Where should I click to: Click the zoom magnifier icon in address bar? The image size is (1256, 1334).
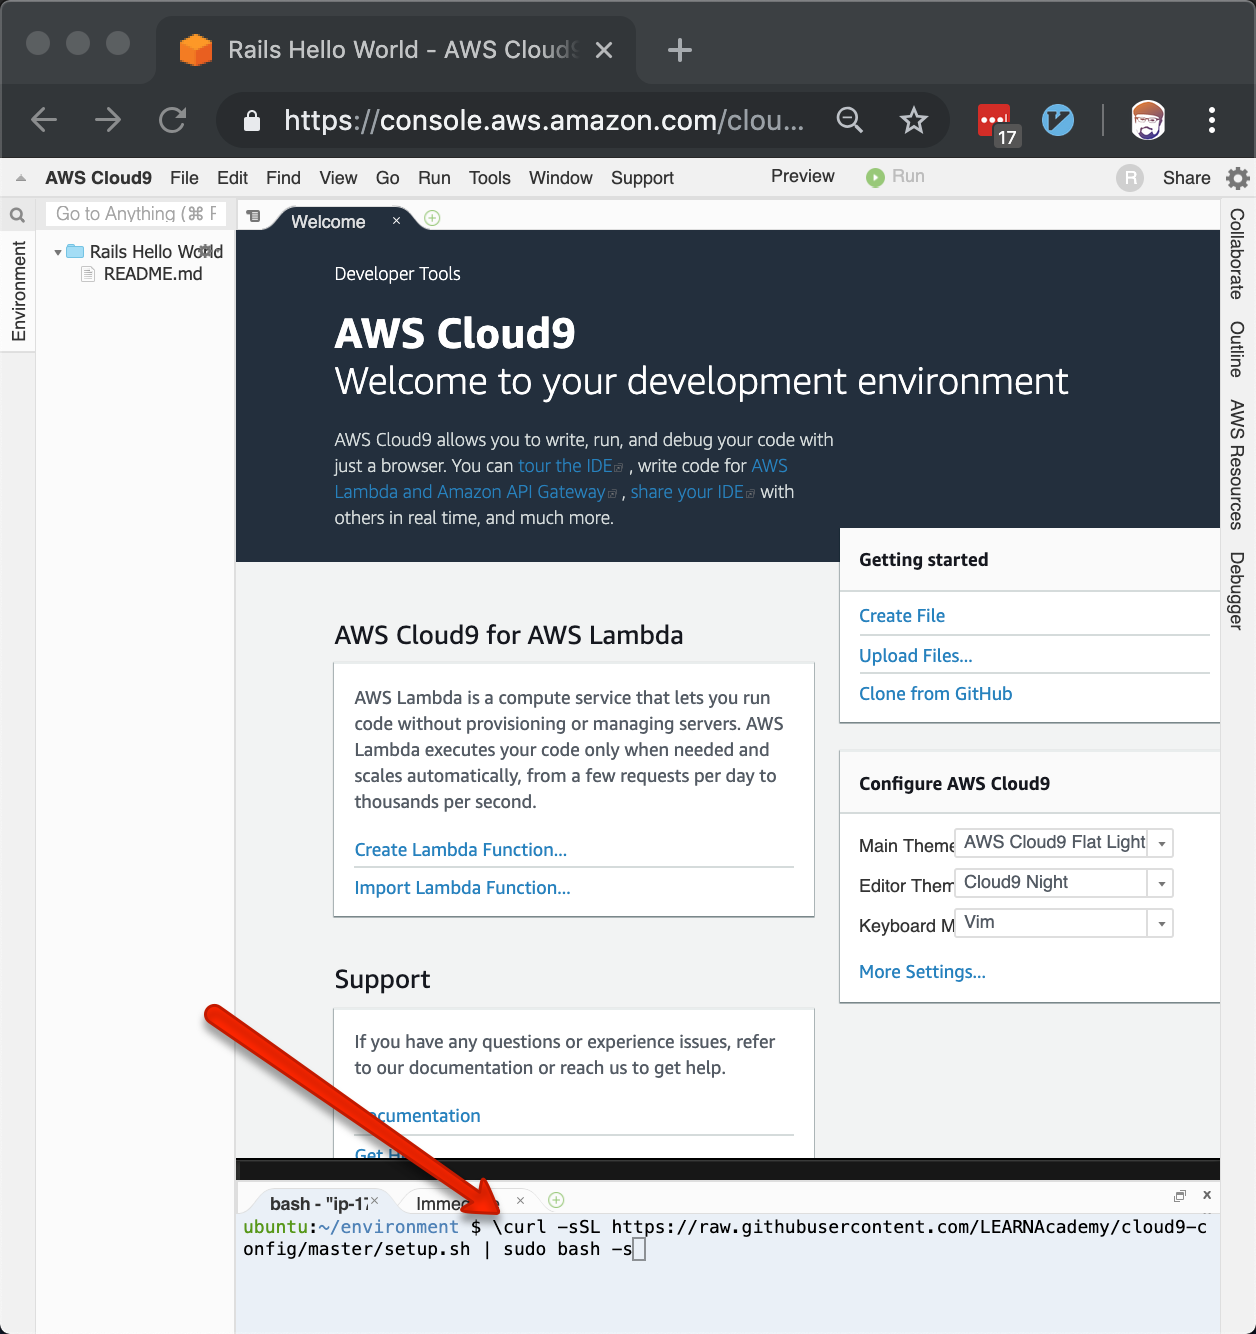pyautogui.click(x=849, y=120)
